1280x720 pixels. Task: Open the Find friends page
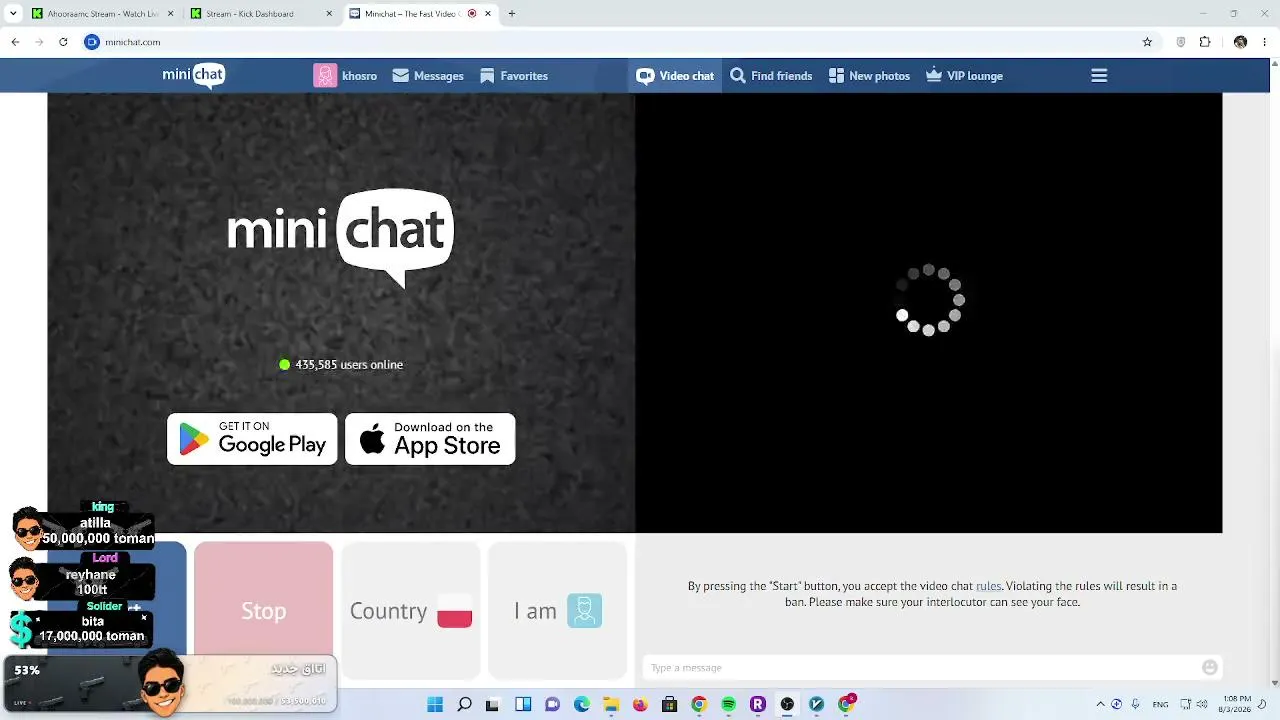point(771,76)
